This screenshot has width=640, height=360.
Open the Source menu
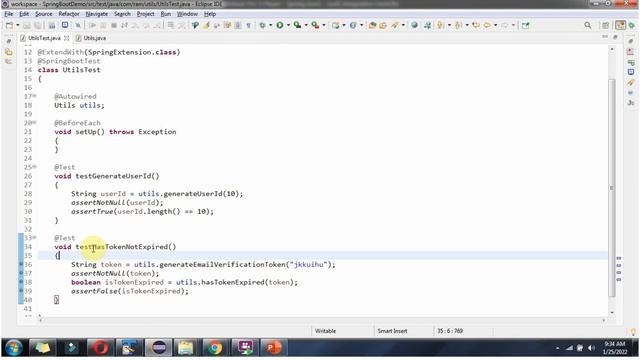coord(44,14)
